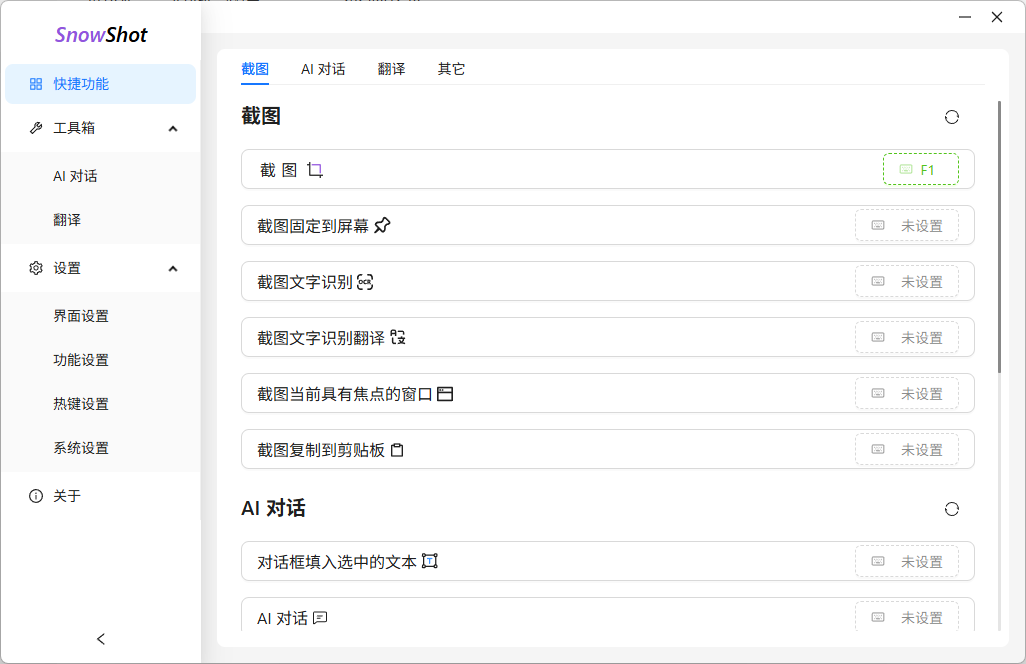Edit the F1 hotkey for 截图
The image size is (1026, 664).
pyautogui.click(x=920, y=170)
